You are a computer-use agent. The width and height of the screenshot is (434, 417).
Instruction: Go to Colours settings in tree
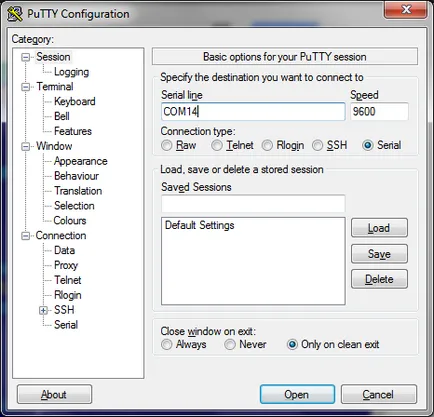point(70,221)
